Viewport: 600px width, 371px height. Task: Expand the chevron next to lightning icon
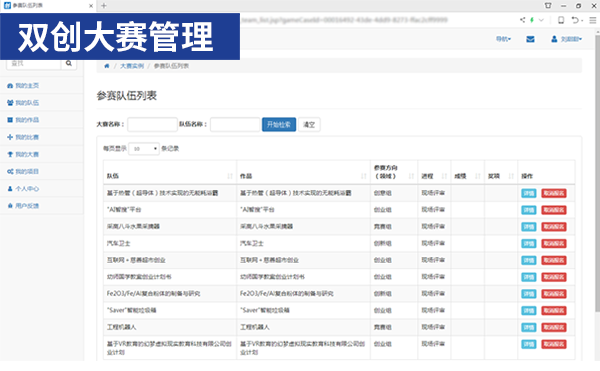click(541, 20)
